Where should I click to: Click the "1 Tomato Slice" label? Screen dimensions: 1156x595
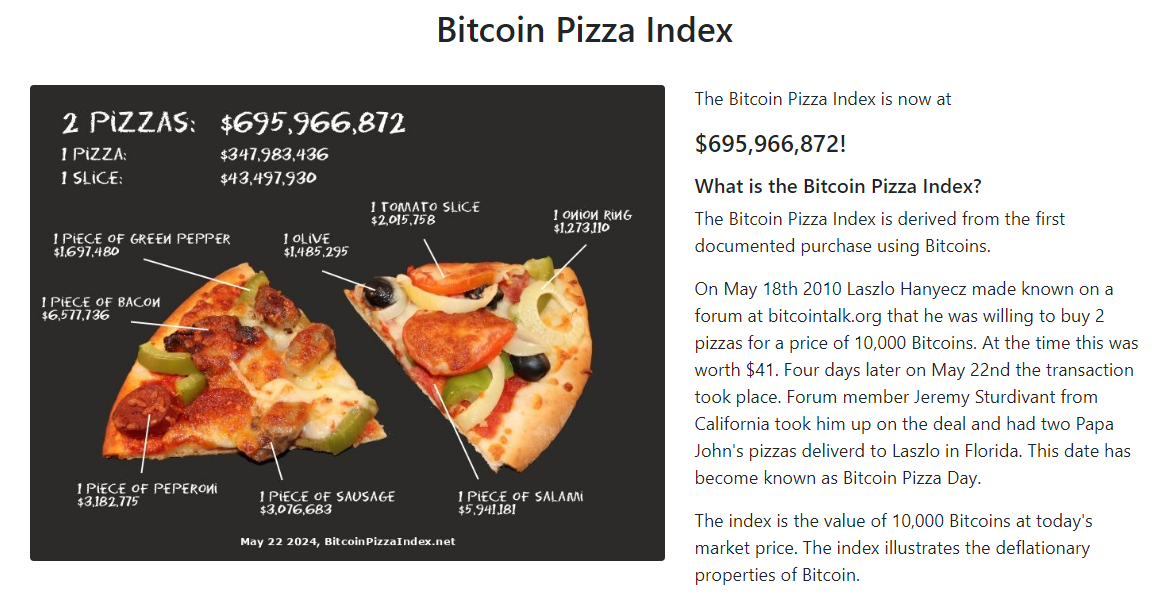(x=424, y=213)
